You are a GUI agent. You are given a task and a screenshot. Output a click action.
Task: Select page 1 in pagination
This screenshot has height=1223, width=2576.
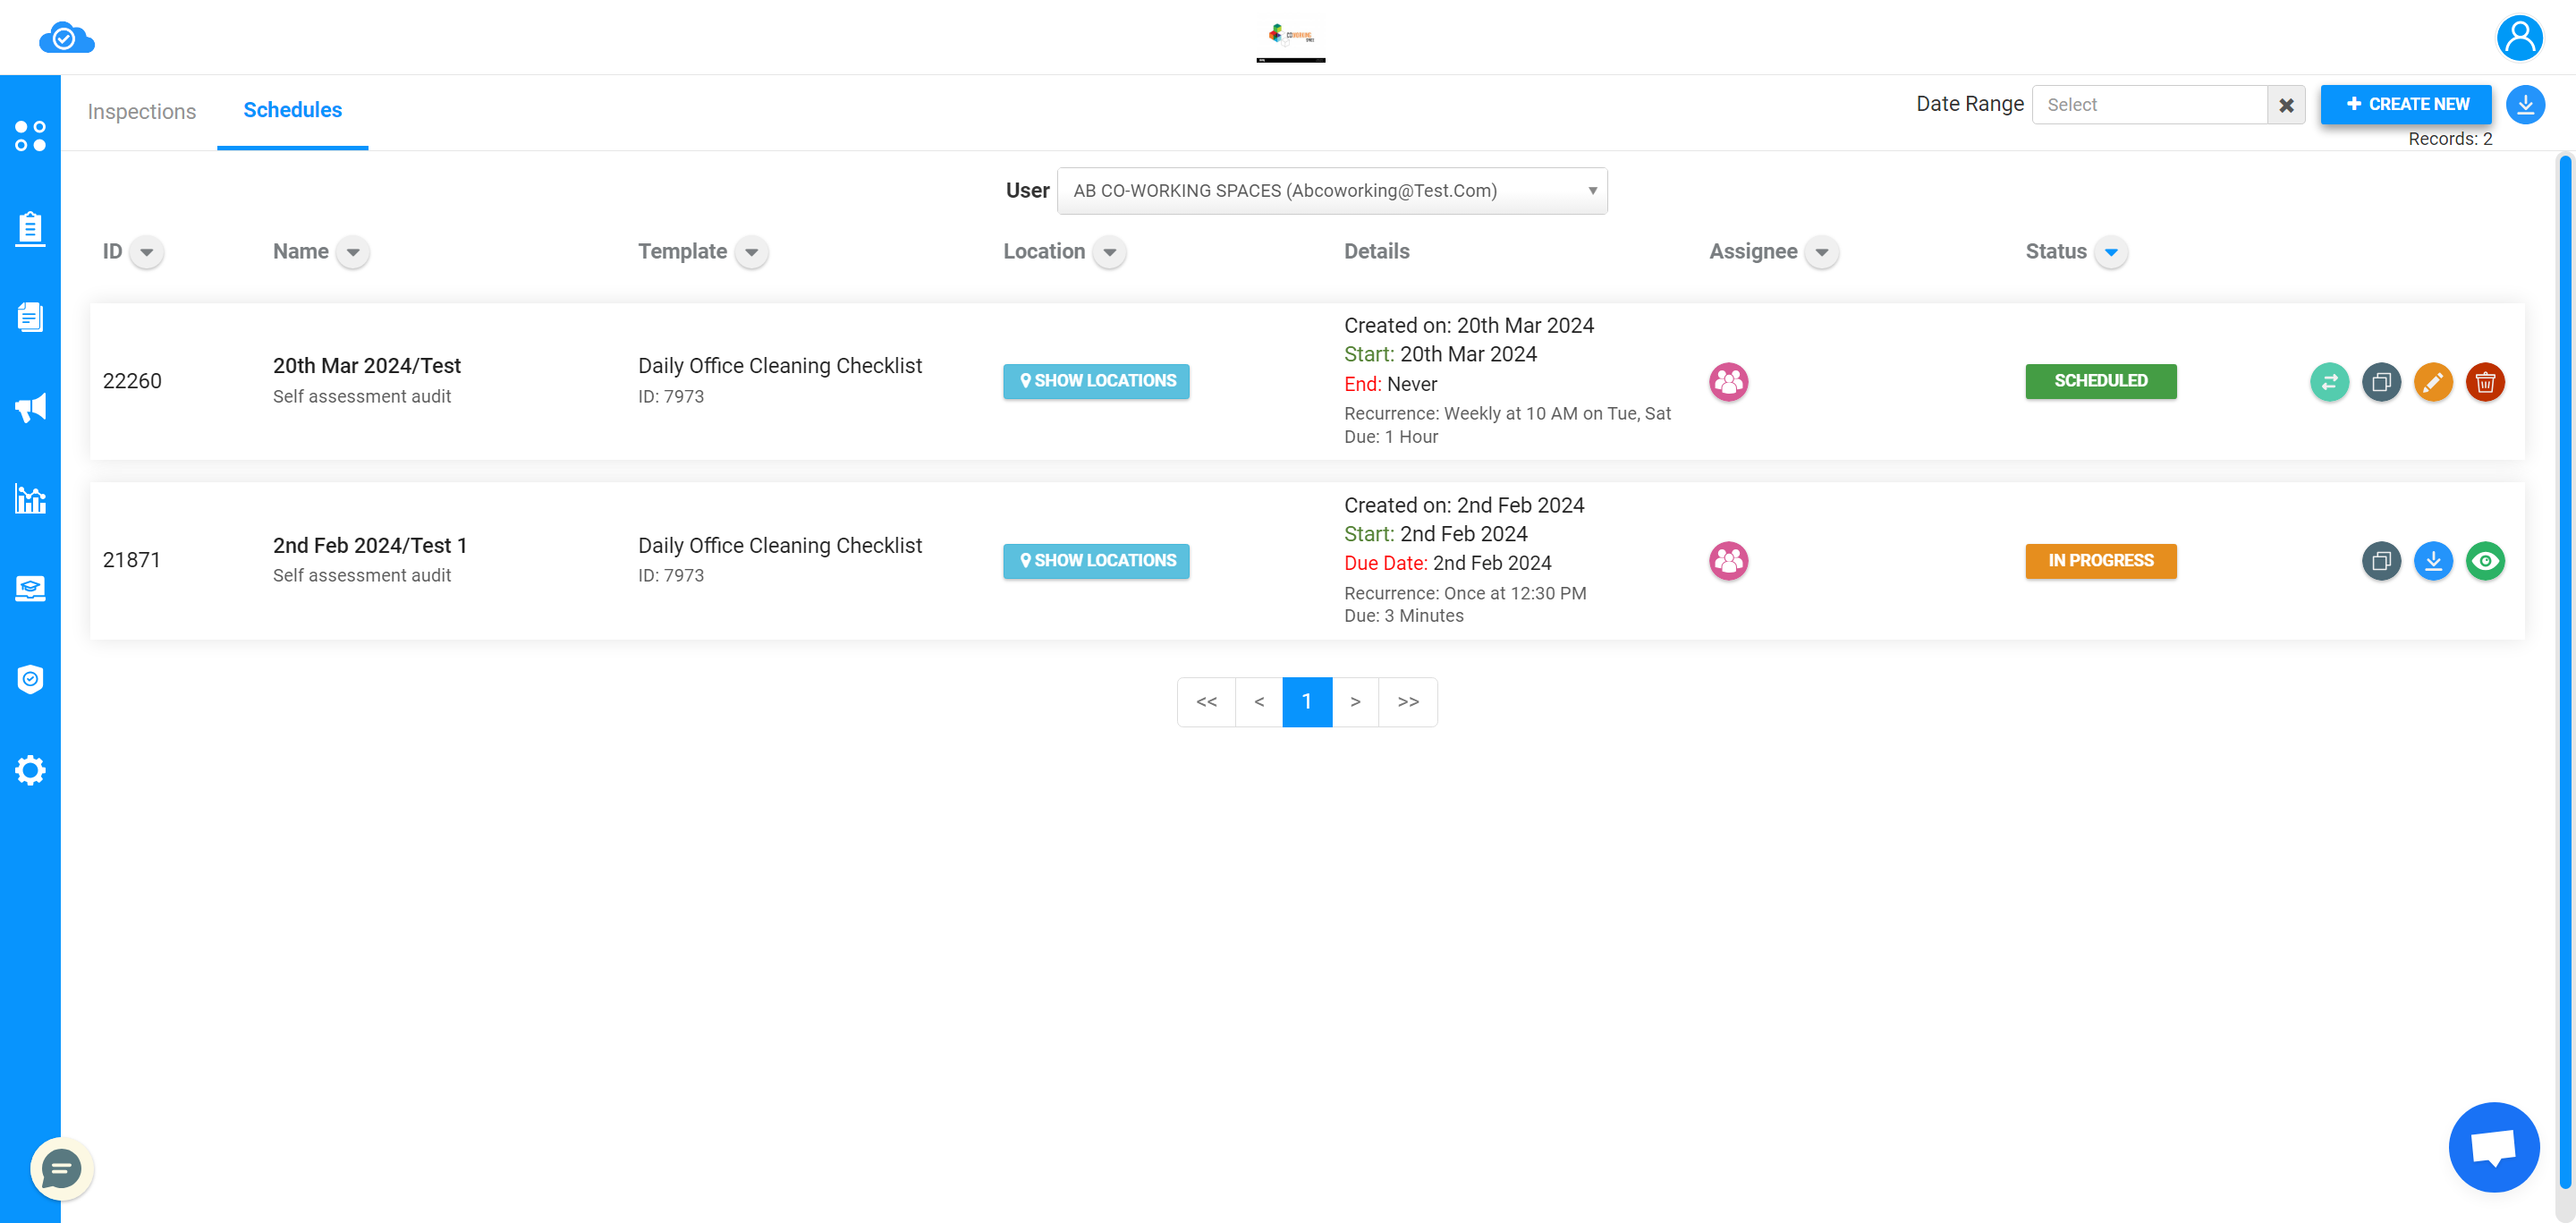click(x=1307, y=702)
